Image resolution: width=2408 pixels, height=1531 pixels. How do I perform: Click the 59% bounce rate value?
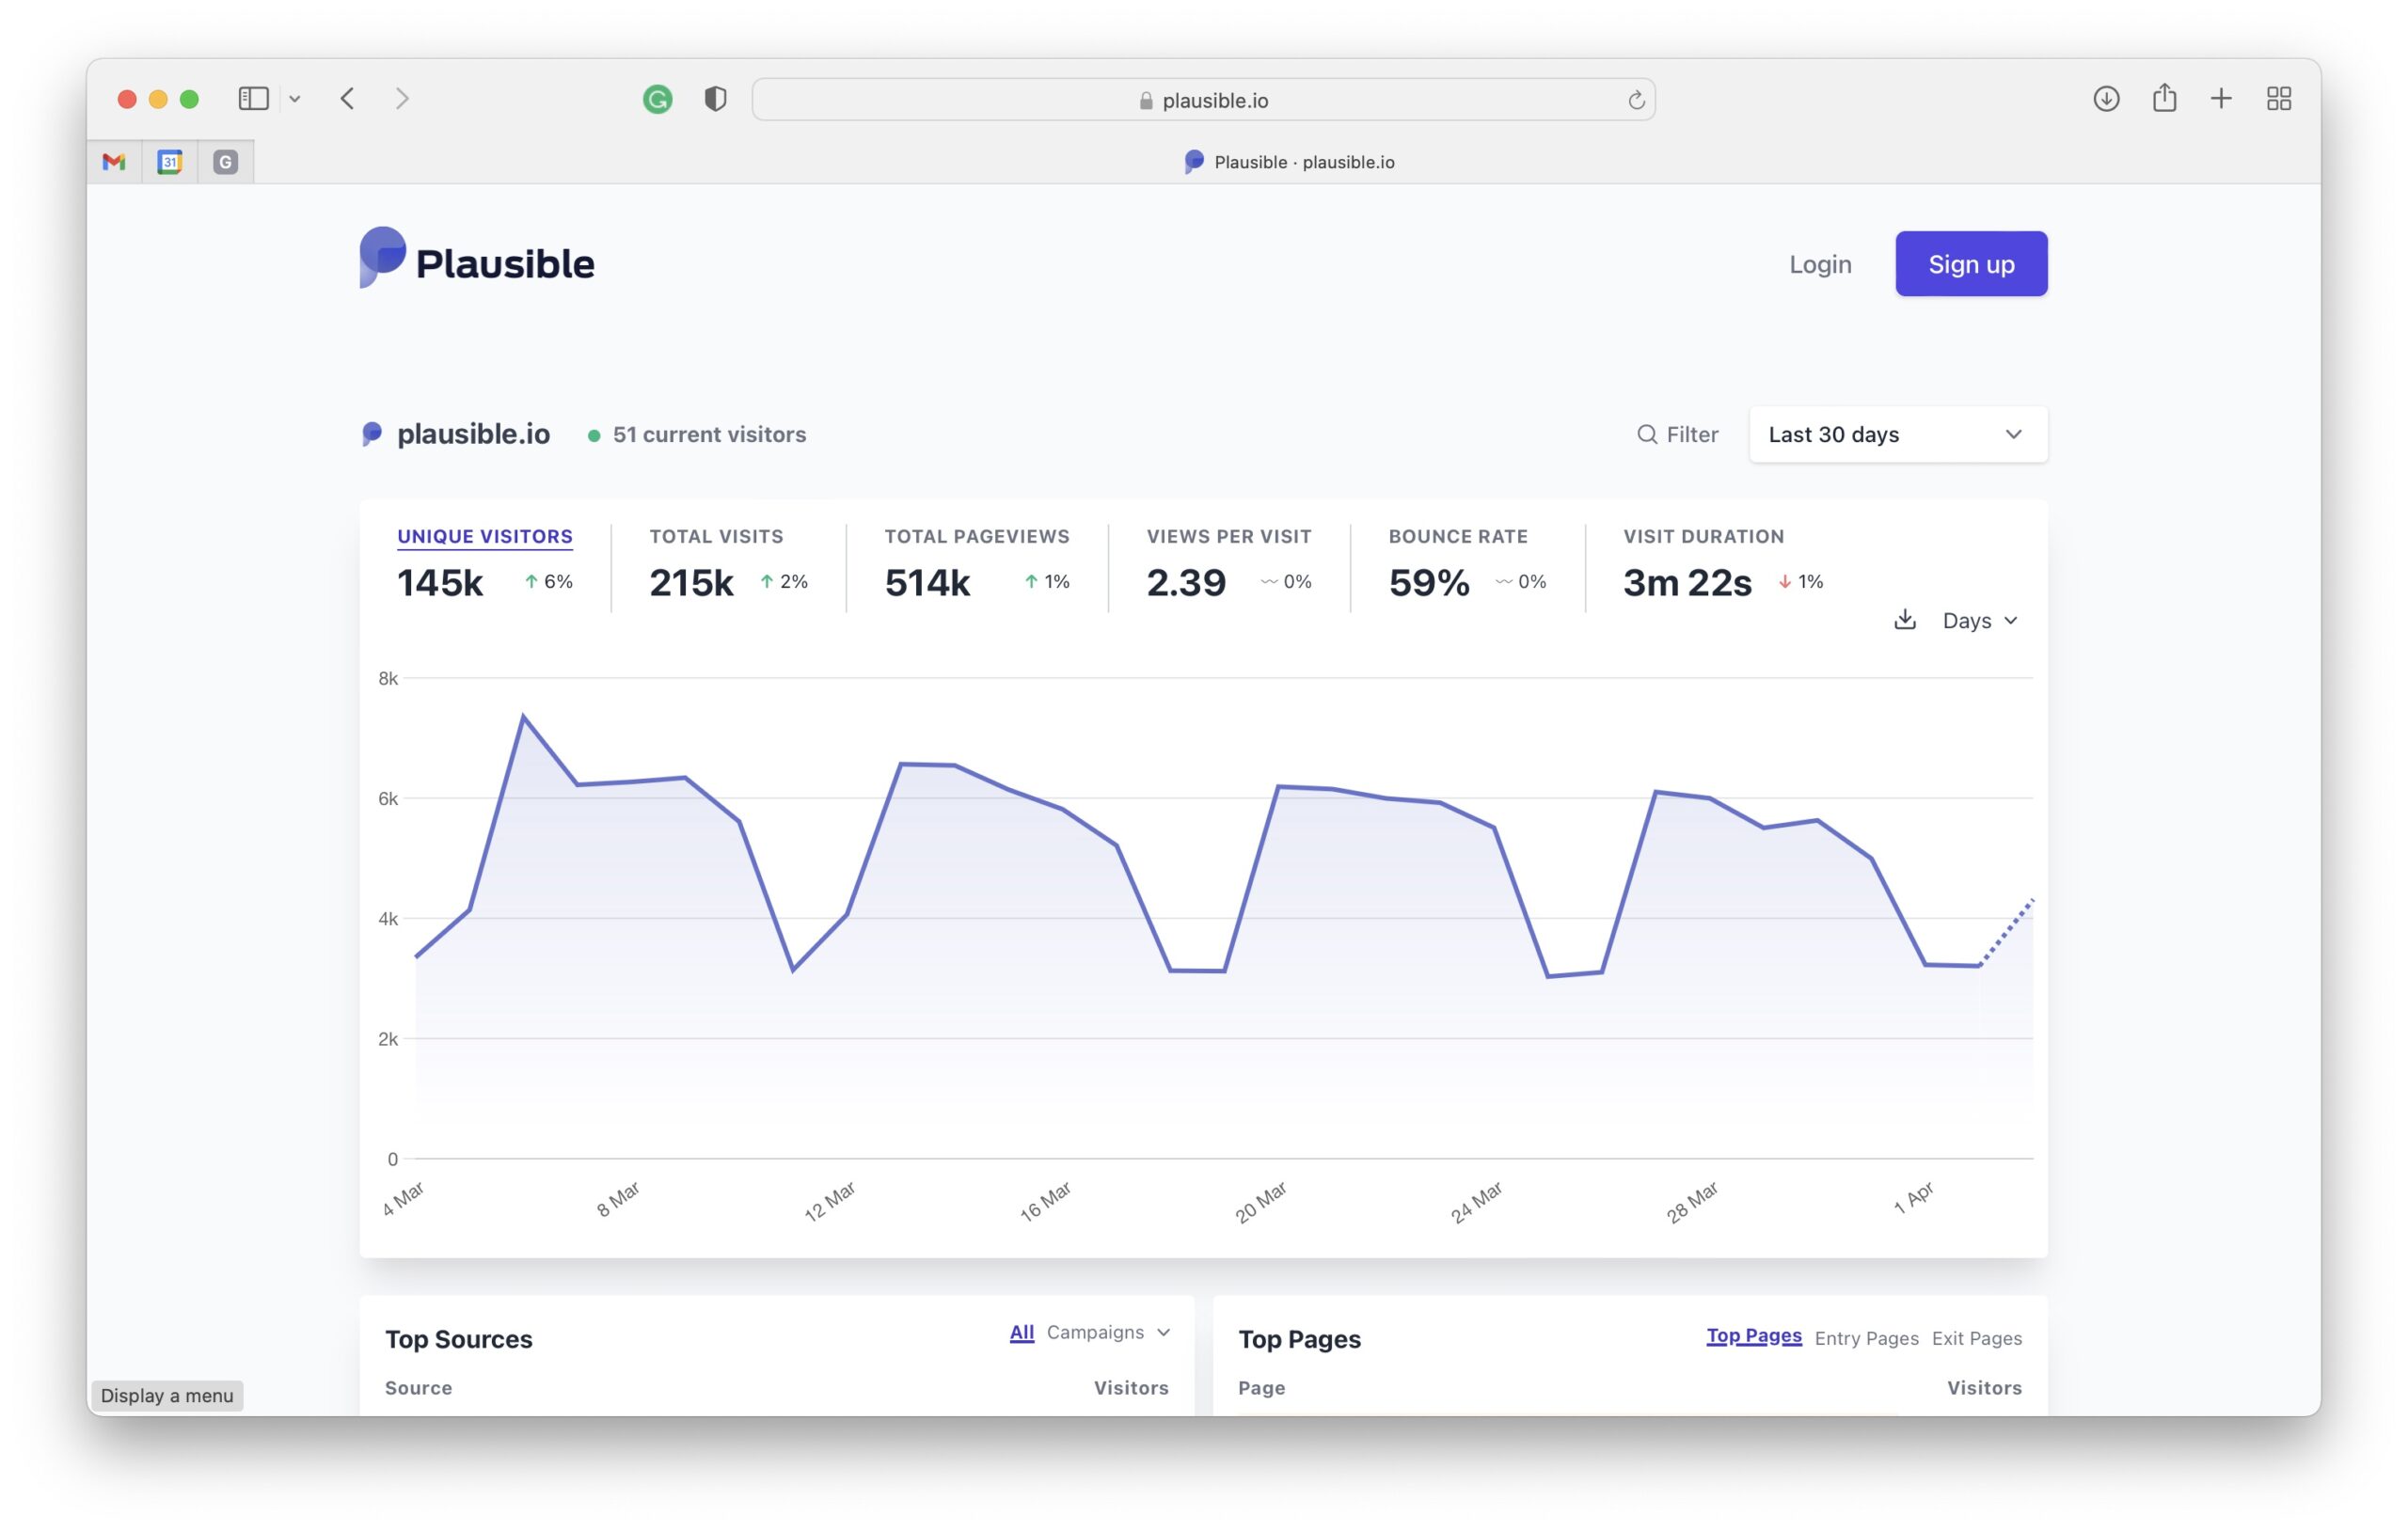1429,582
